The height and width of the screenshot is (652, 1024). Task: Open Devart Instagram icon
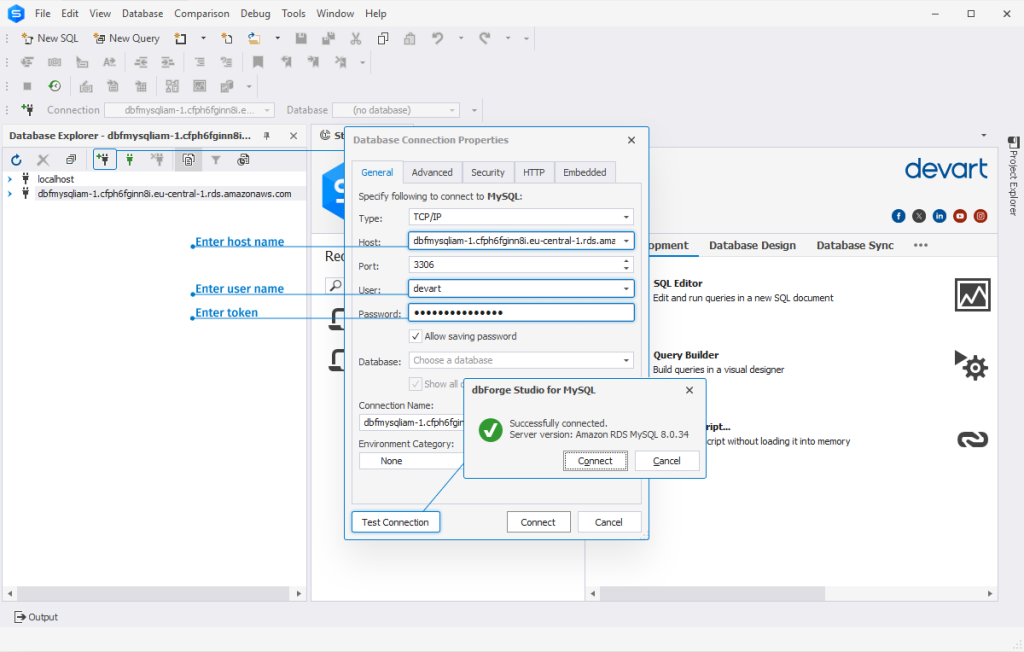point(980,216)
